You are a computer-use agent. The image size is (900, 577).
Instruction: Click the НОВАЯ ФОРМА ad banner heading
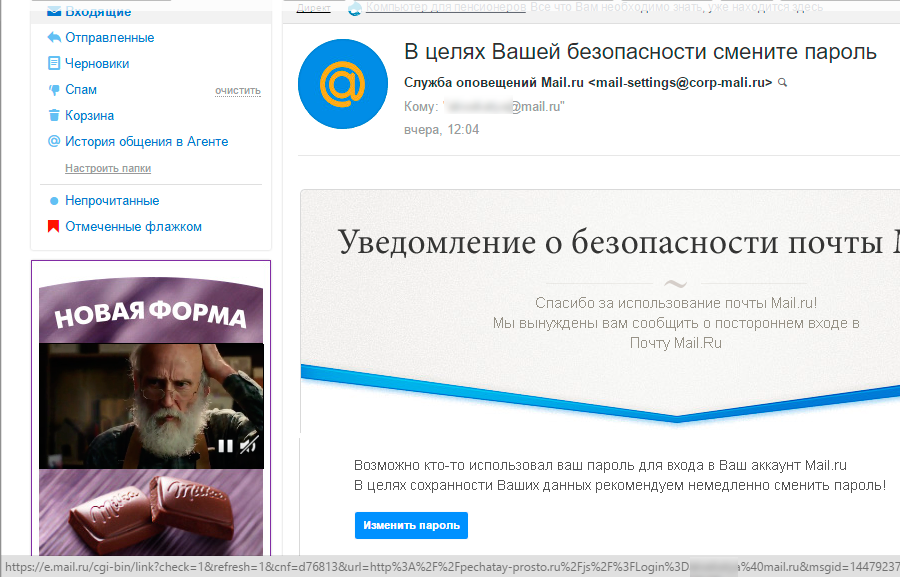tap(150, 313)
